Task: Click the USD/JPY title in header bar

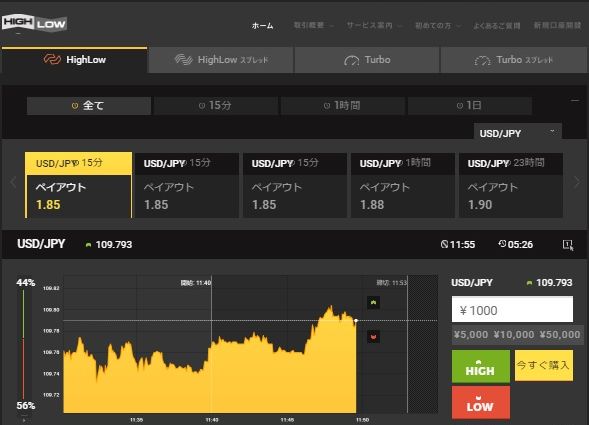Action: pos(41,244)
